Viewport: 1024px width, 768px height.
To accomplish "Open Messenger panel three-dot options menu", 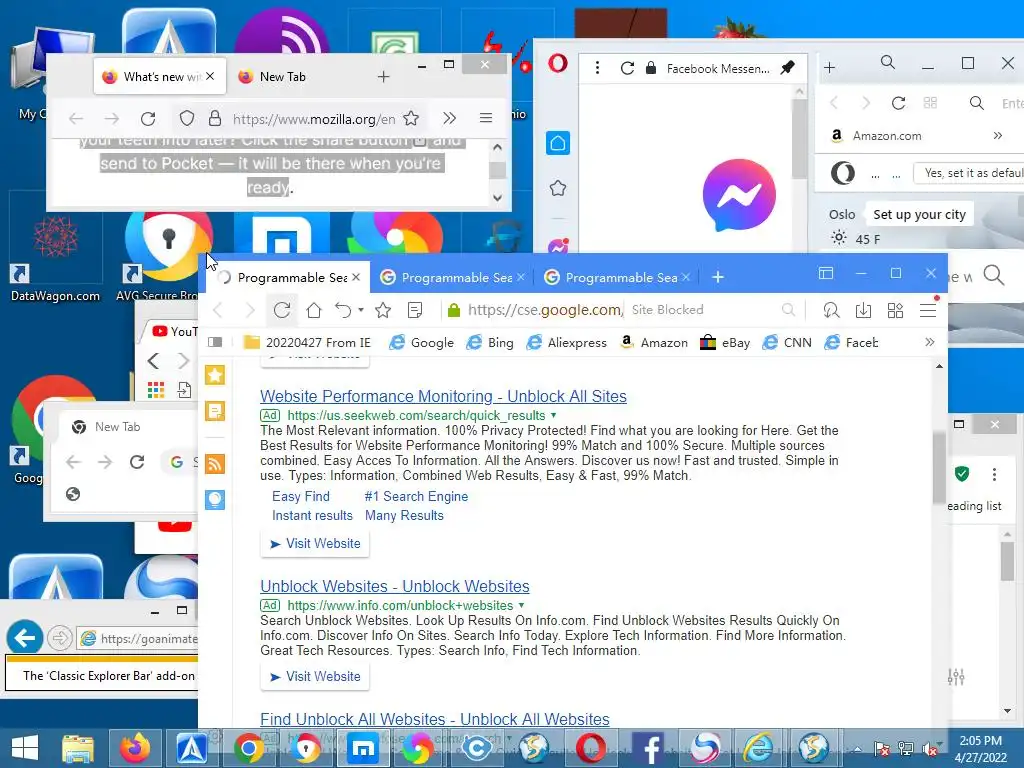I will [x=597, y=68].
